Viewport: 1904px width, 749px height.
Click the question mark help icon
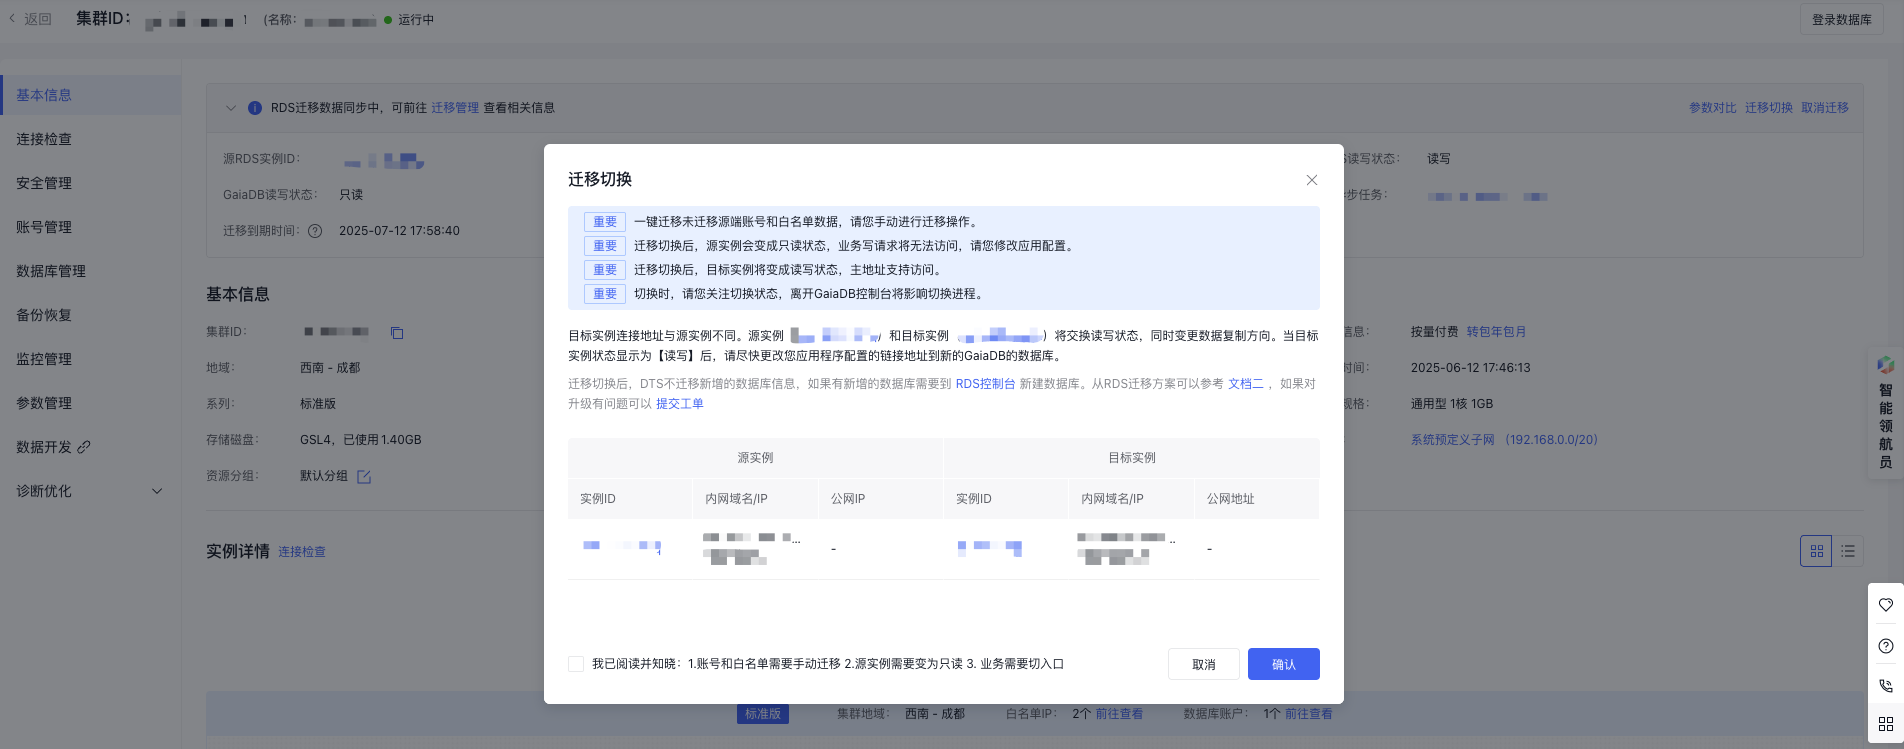(x=1886, y=646)
